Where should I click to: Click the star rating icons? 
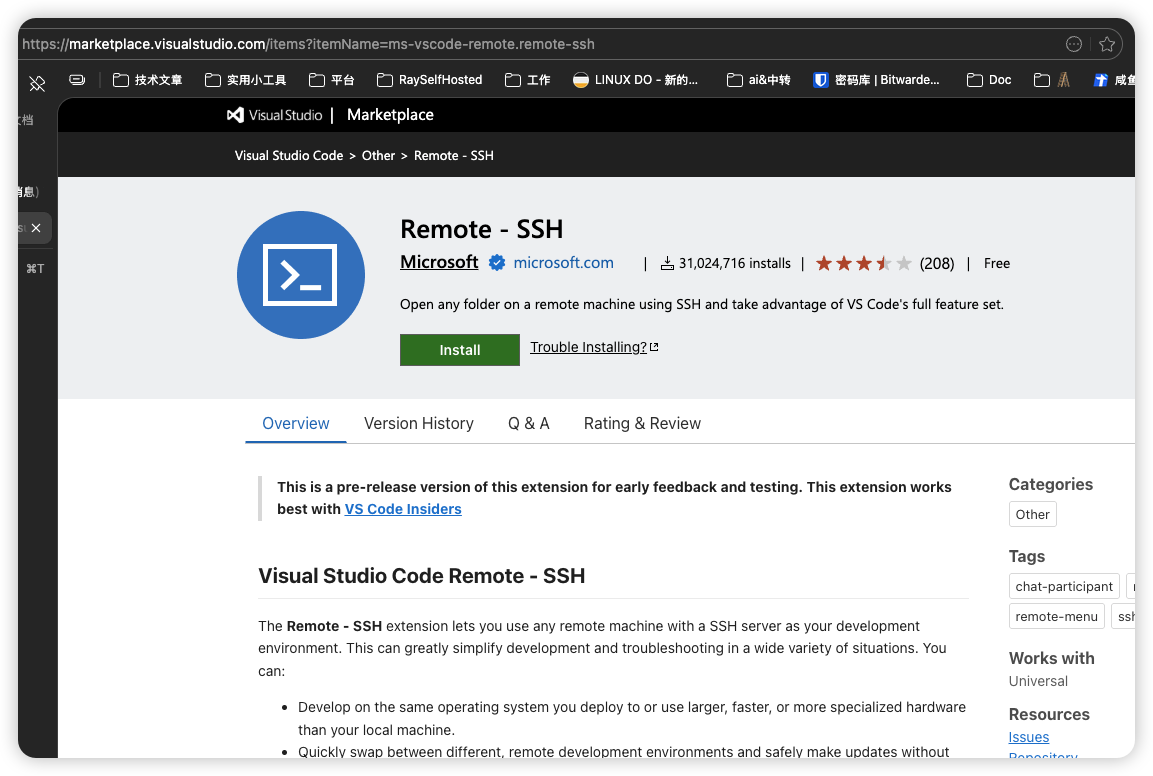point(864,264)
